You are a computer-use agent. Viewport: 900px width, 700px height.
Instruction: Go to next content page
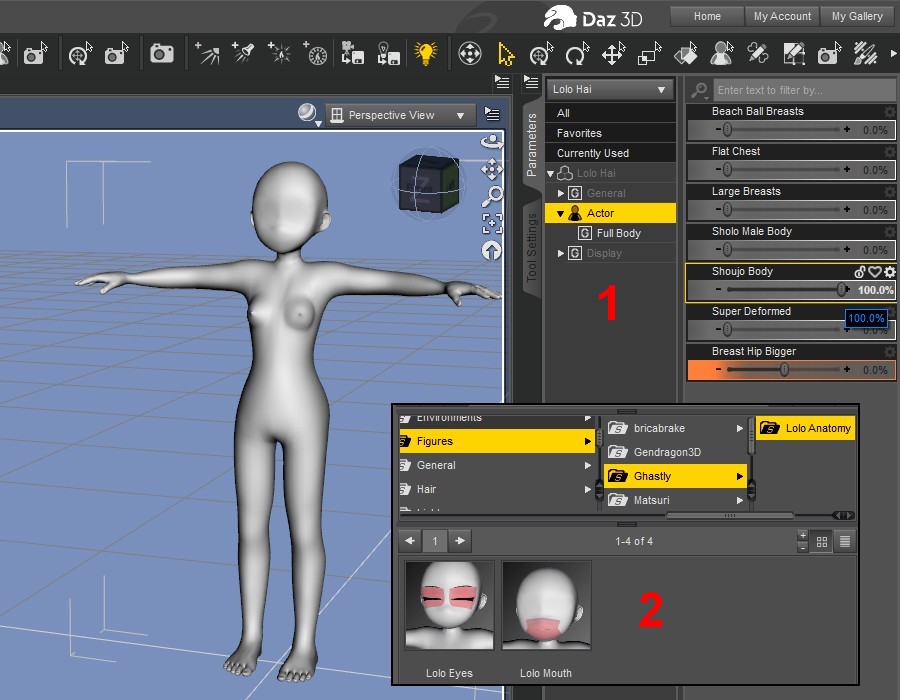(x=460, y=540)
